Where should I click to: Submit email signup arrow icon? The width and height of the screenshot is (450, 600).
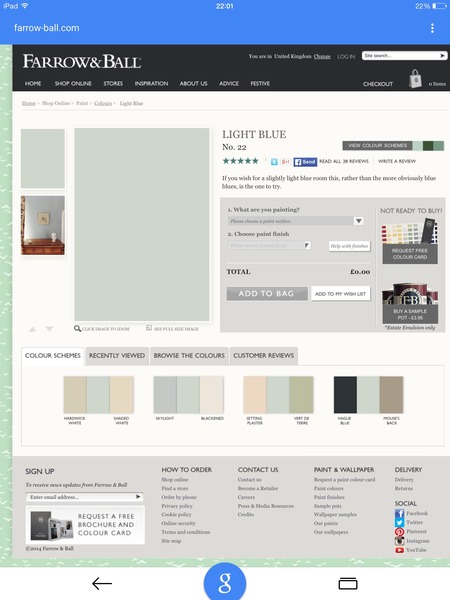point(138,497)
